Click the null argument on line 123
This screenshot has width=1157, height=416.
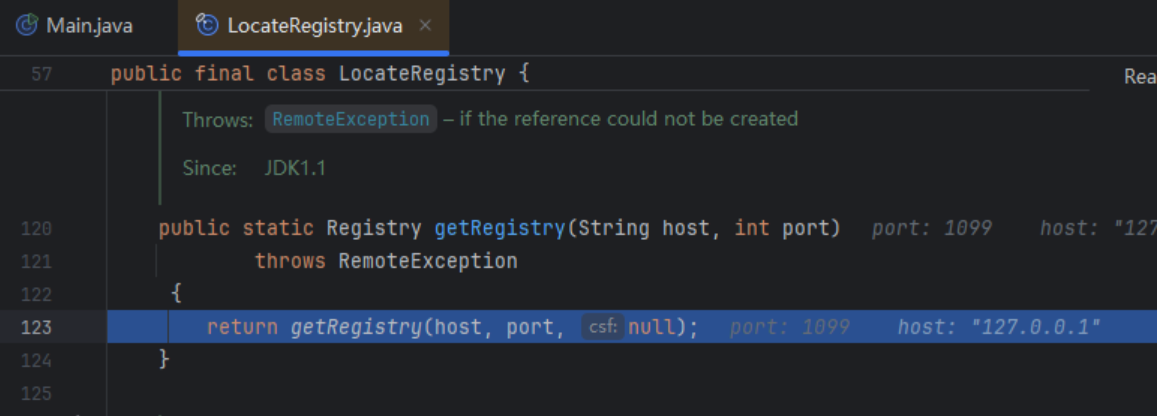(x=654, y=327)
